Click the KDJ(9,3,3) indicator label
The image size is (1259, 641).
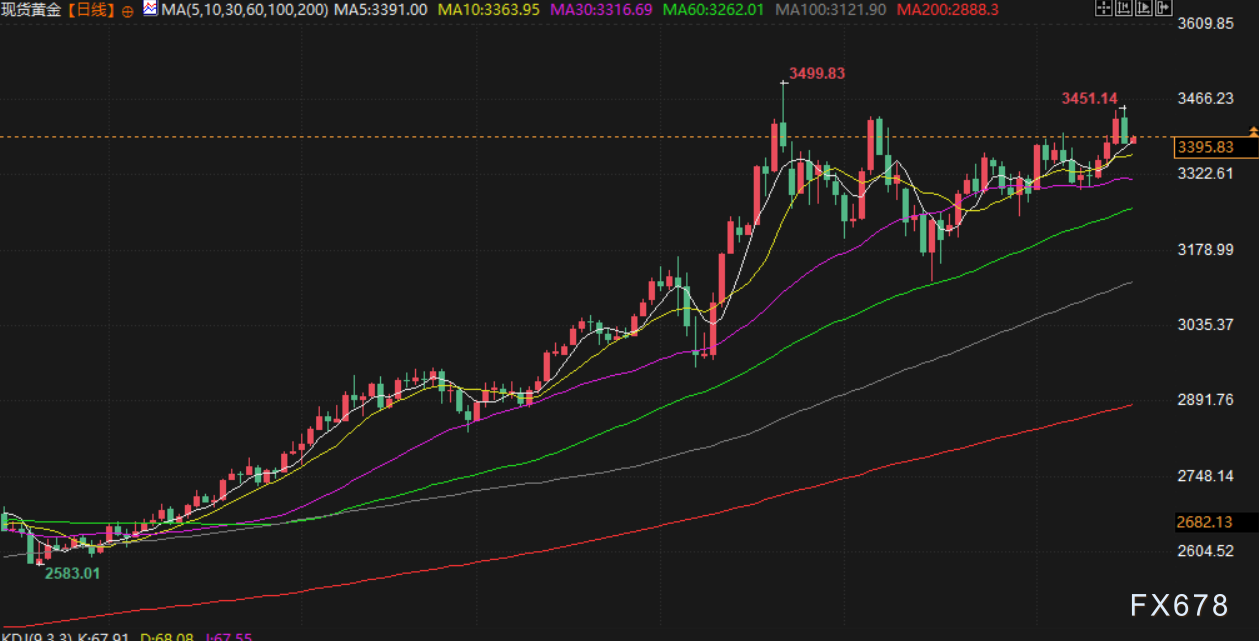[36, 635]
